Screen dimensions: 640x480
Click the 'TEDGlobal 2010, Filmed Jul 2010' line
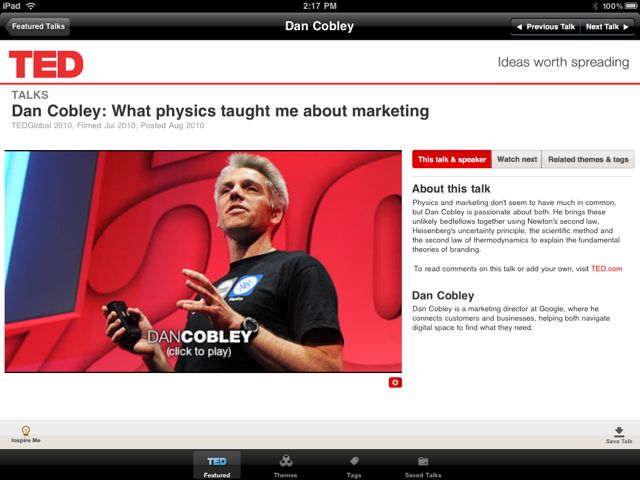(x=108, y=126)
